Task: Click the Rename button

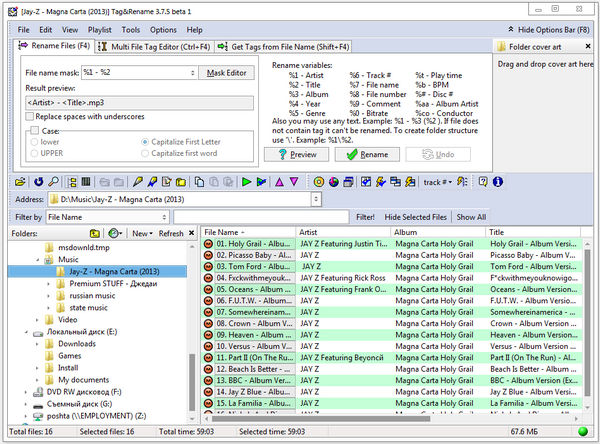Action: 366,155
